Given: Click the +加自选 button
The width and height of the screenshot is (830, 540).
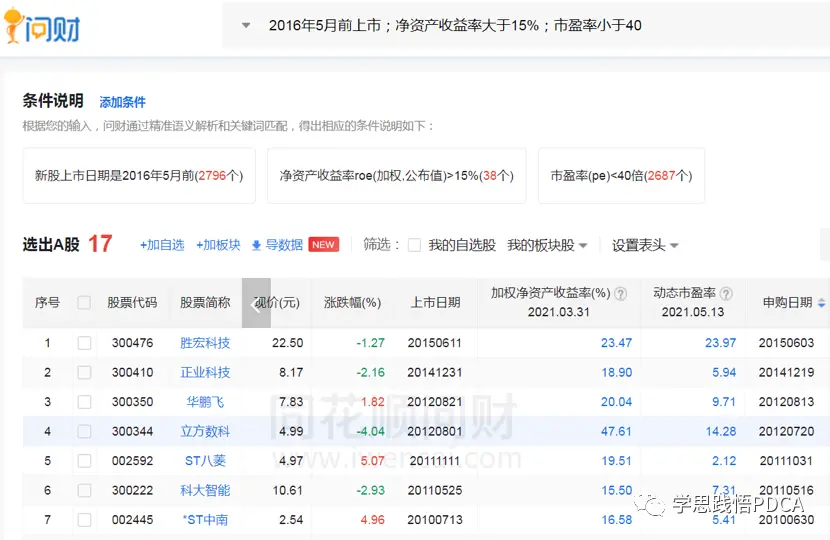Looking at the screenshot, I should (162, 245).
